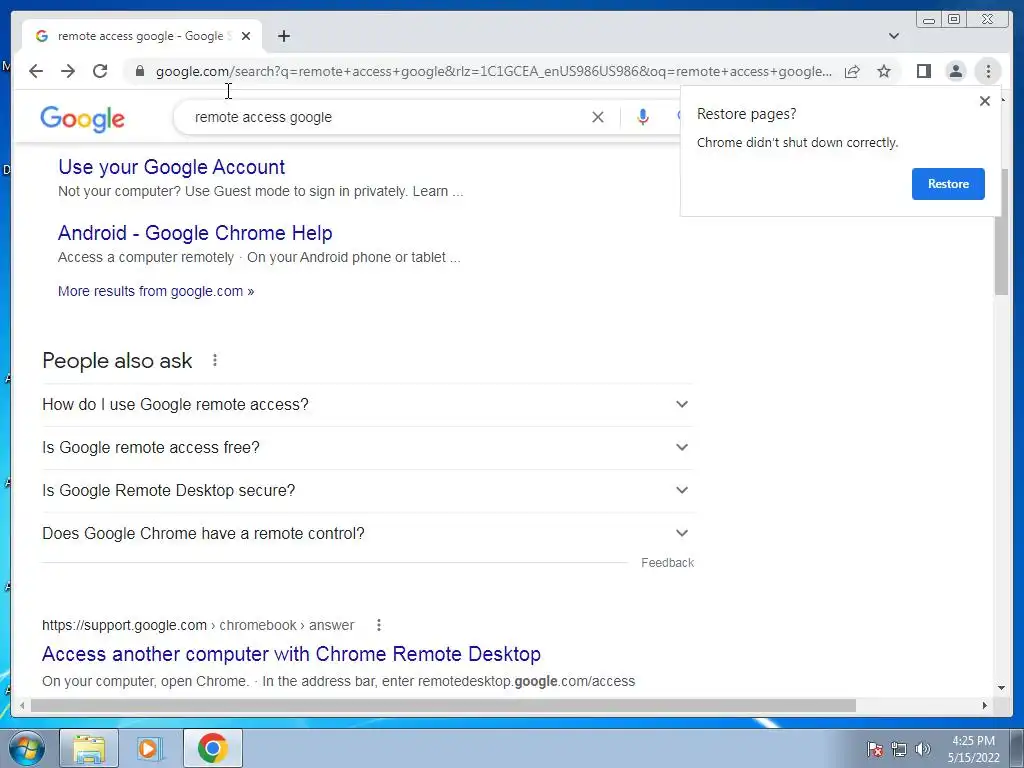View site security lock information
The height and width of the screenshot is (768, 1024).
140,71
